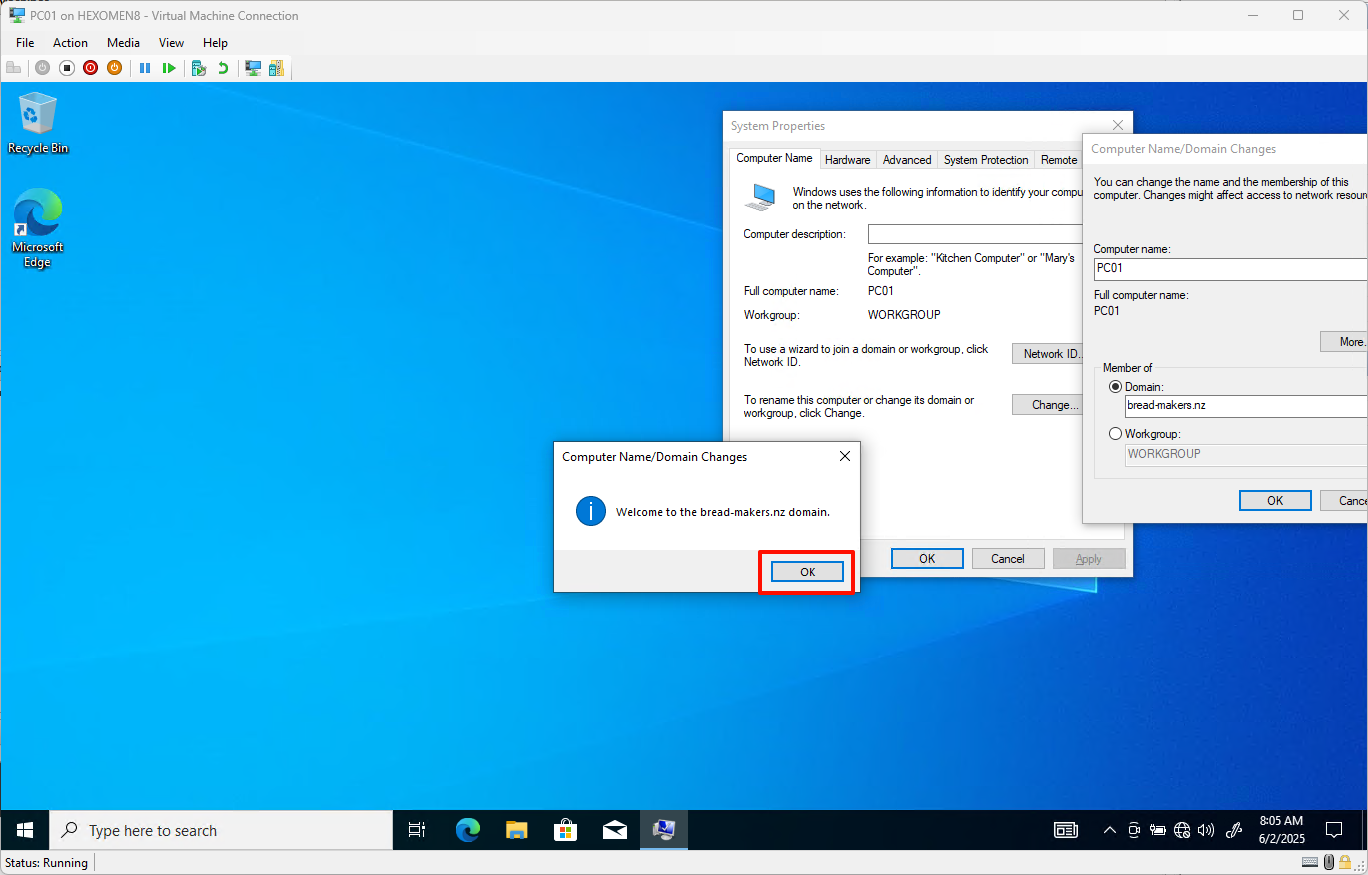Switch to the System Protection tab
The width and height of the screenshot is (1368, 875).
986,160
